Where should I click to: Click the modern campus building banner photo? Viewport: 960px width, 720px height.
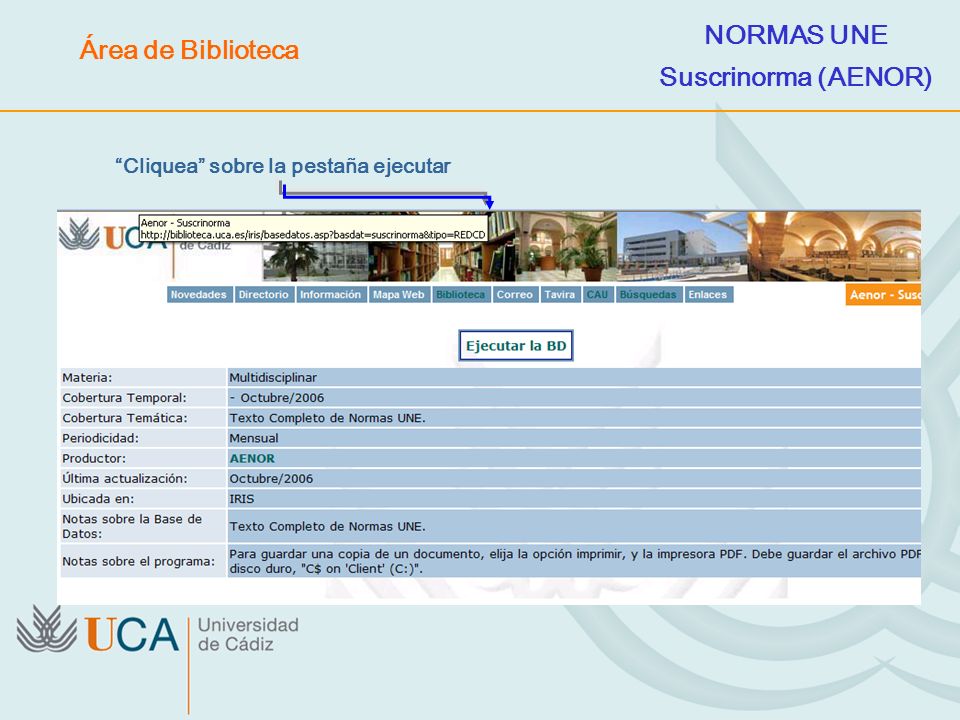click(x=681, y=246)
